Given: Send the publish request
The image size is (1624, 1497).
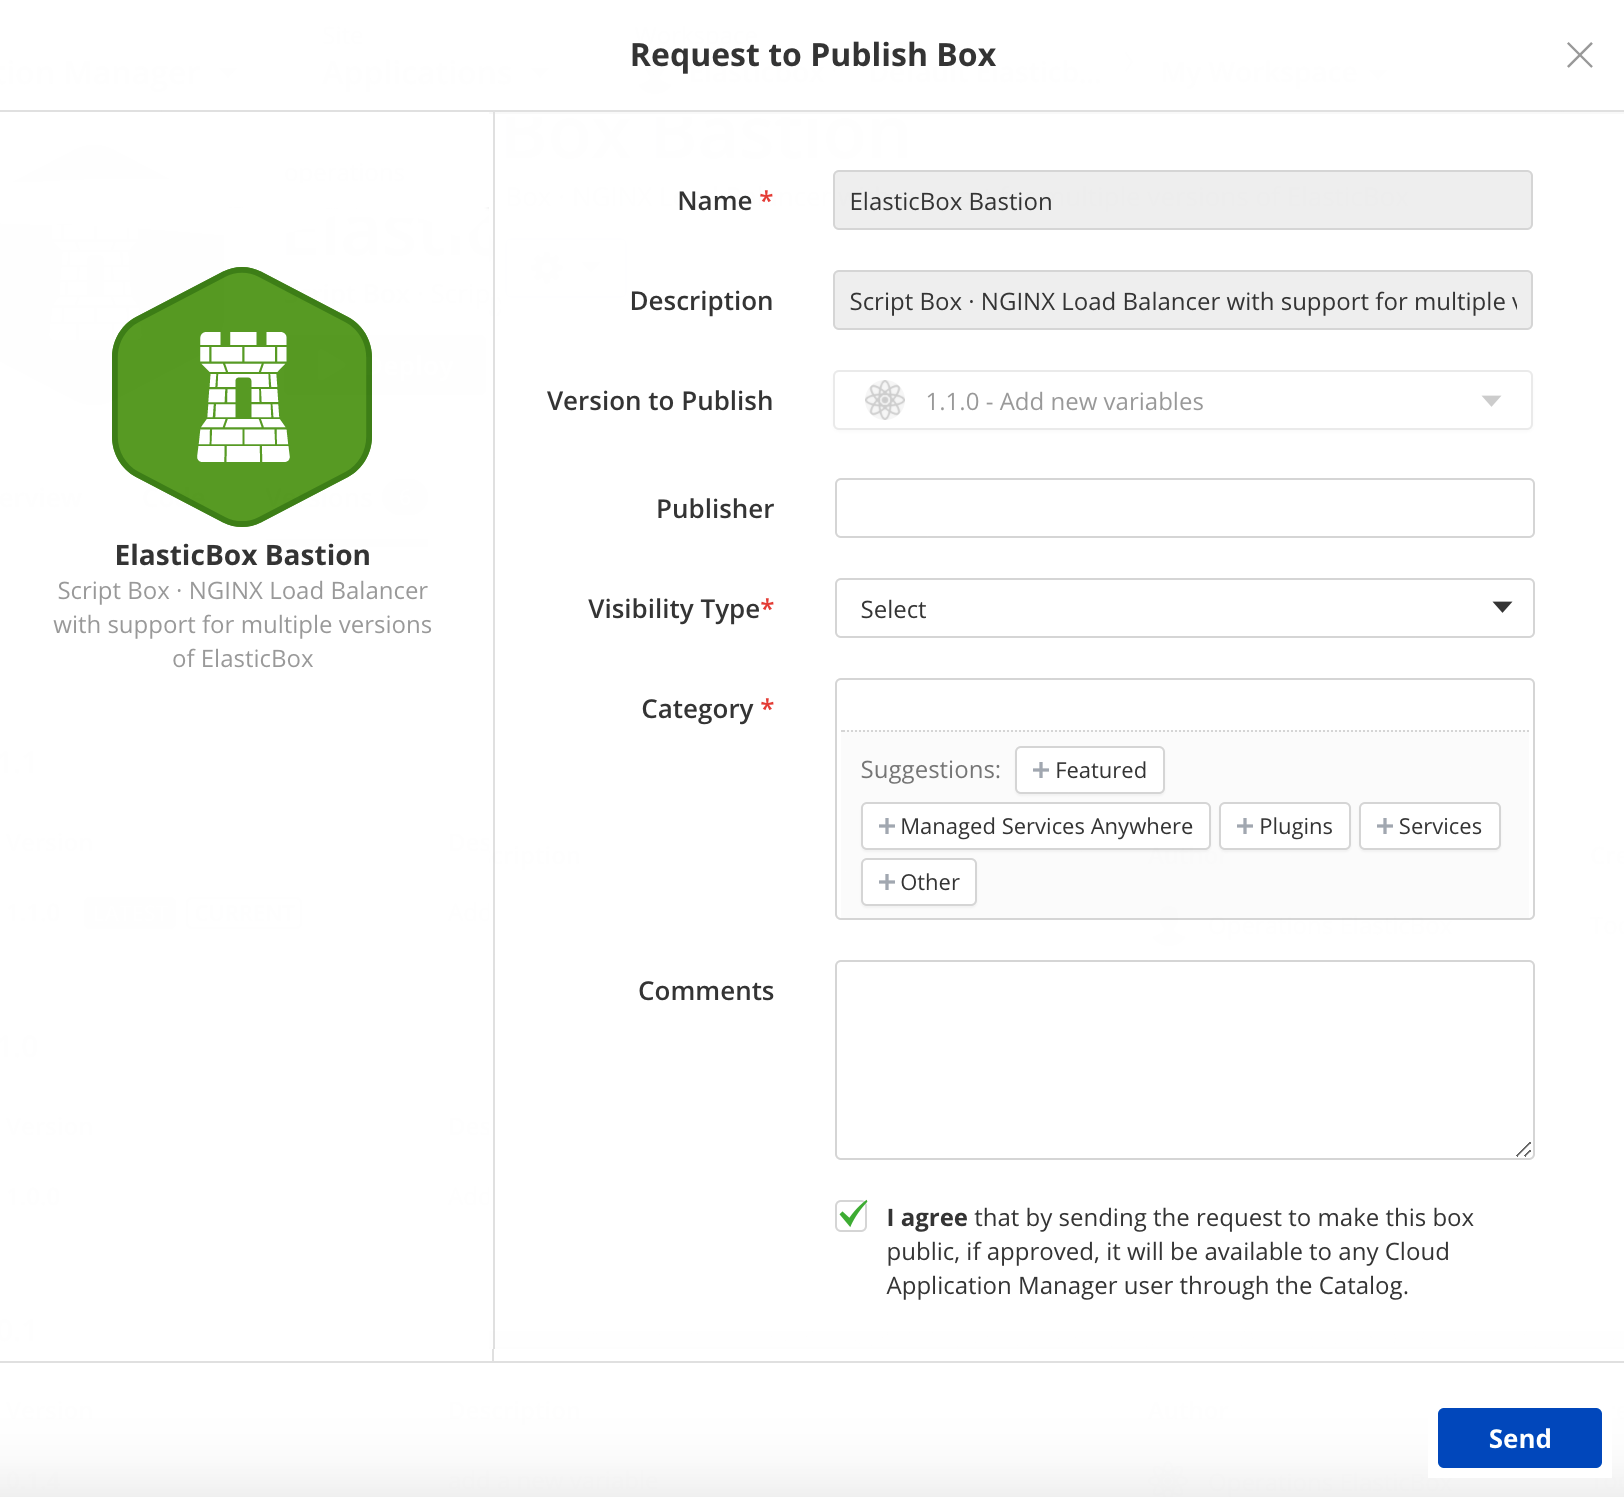Looking at the screenshot, I should (x=1520, y=1438).
